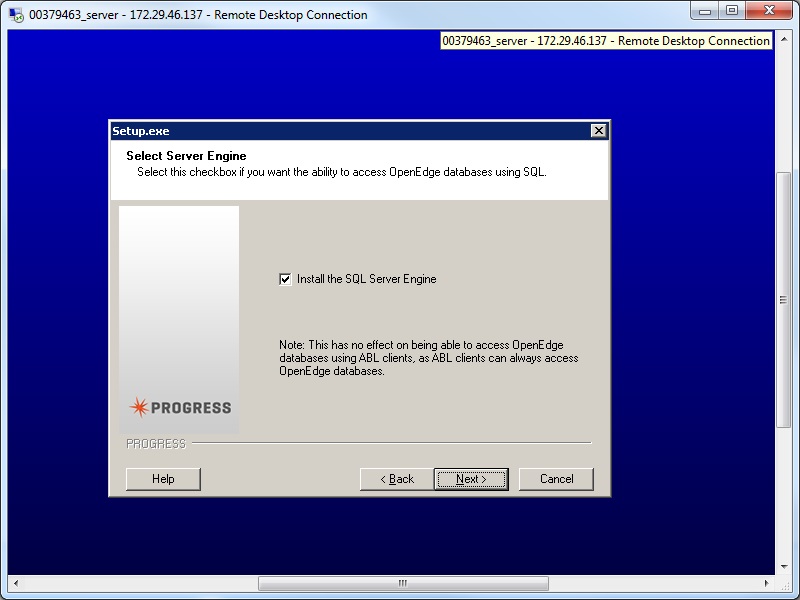Click the scroll right arrow
Screen dimensions: 800x600
coord(766,583)
